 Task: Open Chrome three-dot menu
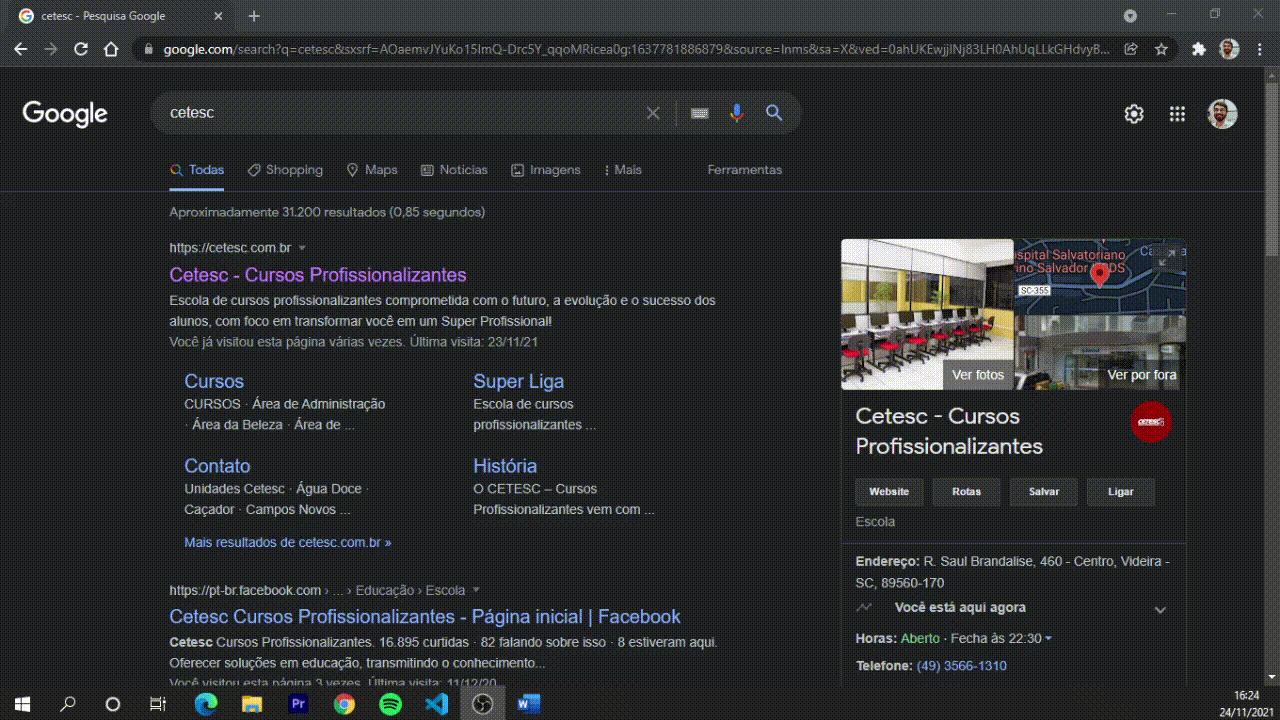tap(1259, 49)
